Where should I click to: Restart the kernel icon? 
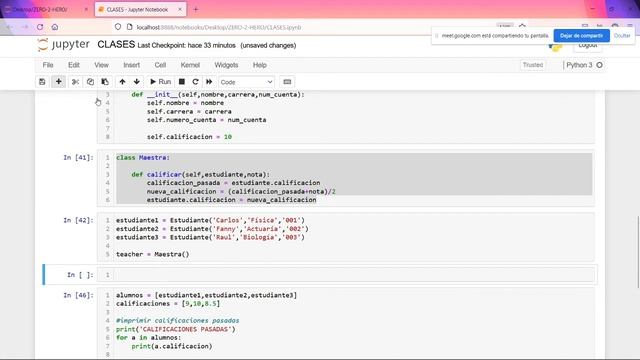pyautogui.click(x=195, y=82)
